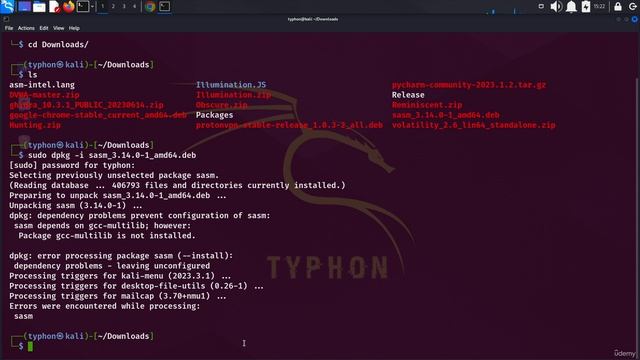Click Illumination.zip file name
The image size is (640, 360).
(233, 95)
